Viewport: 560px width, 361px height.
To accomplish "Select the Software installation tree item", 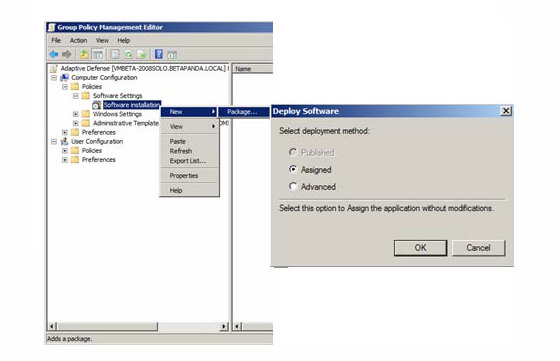I will (132, 105).
